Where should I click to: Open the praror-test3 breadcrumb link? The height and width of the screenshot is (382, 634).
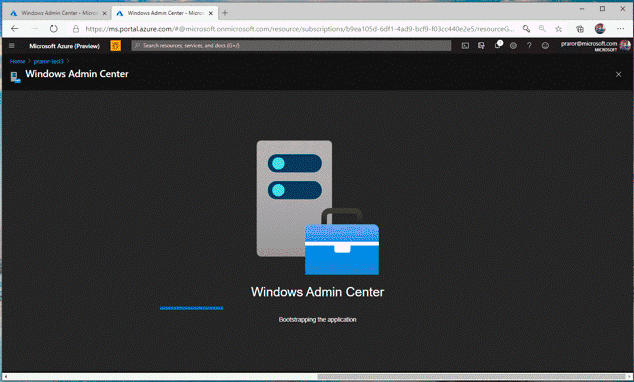[x=49, y=61]
